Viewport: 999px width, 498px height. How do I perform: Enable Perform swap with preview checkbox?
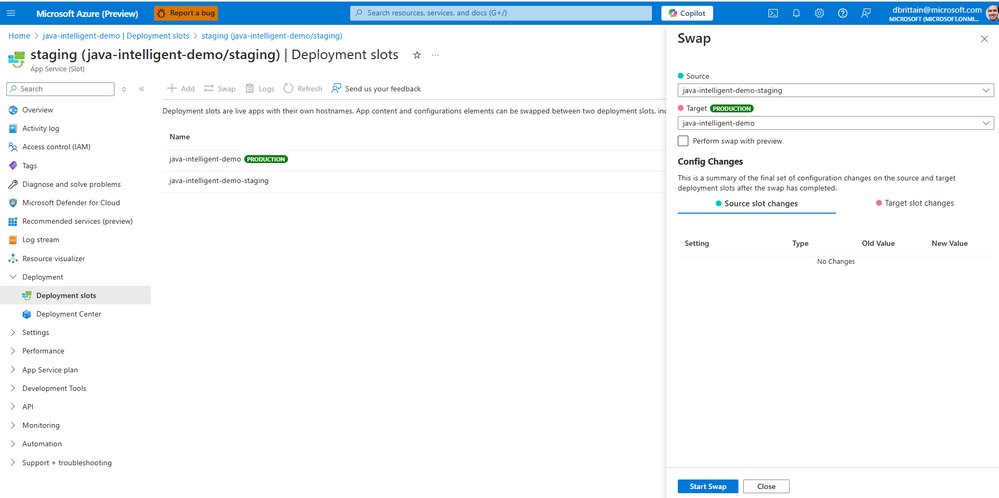[x=683, y=141]
